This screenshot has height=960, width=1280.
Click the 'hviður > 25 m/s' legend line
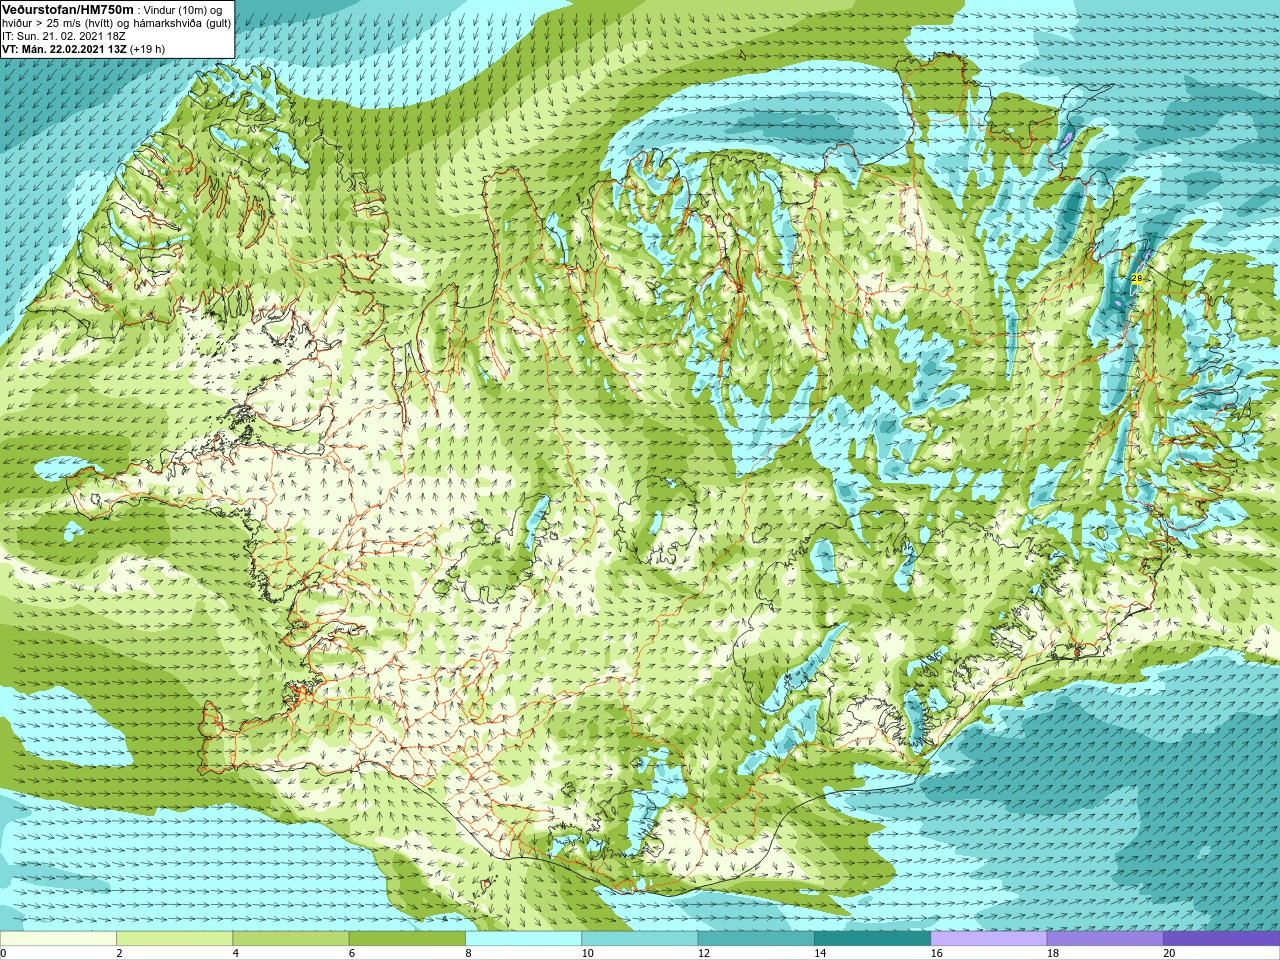(x=116, y=23)
